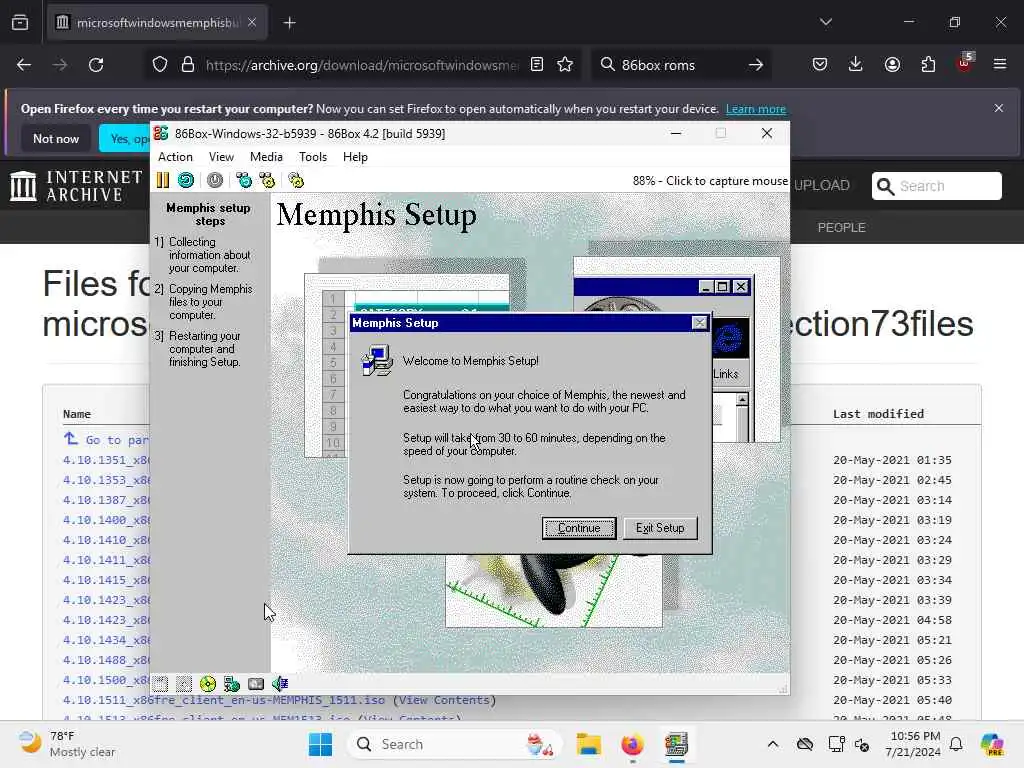Close the microsoftwindowsmemphis tab
The width and height of the screenshot is (1024, 768).
pos(252,23)
